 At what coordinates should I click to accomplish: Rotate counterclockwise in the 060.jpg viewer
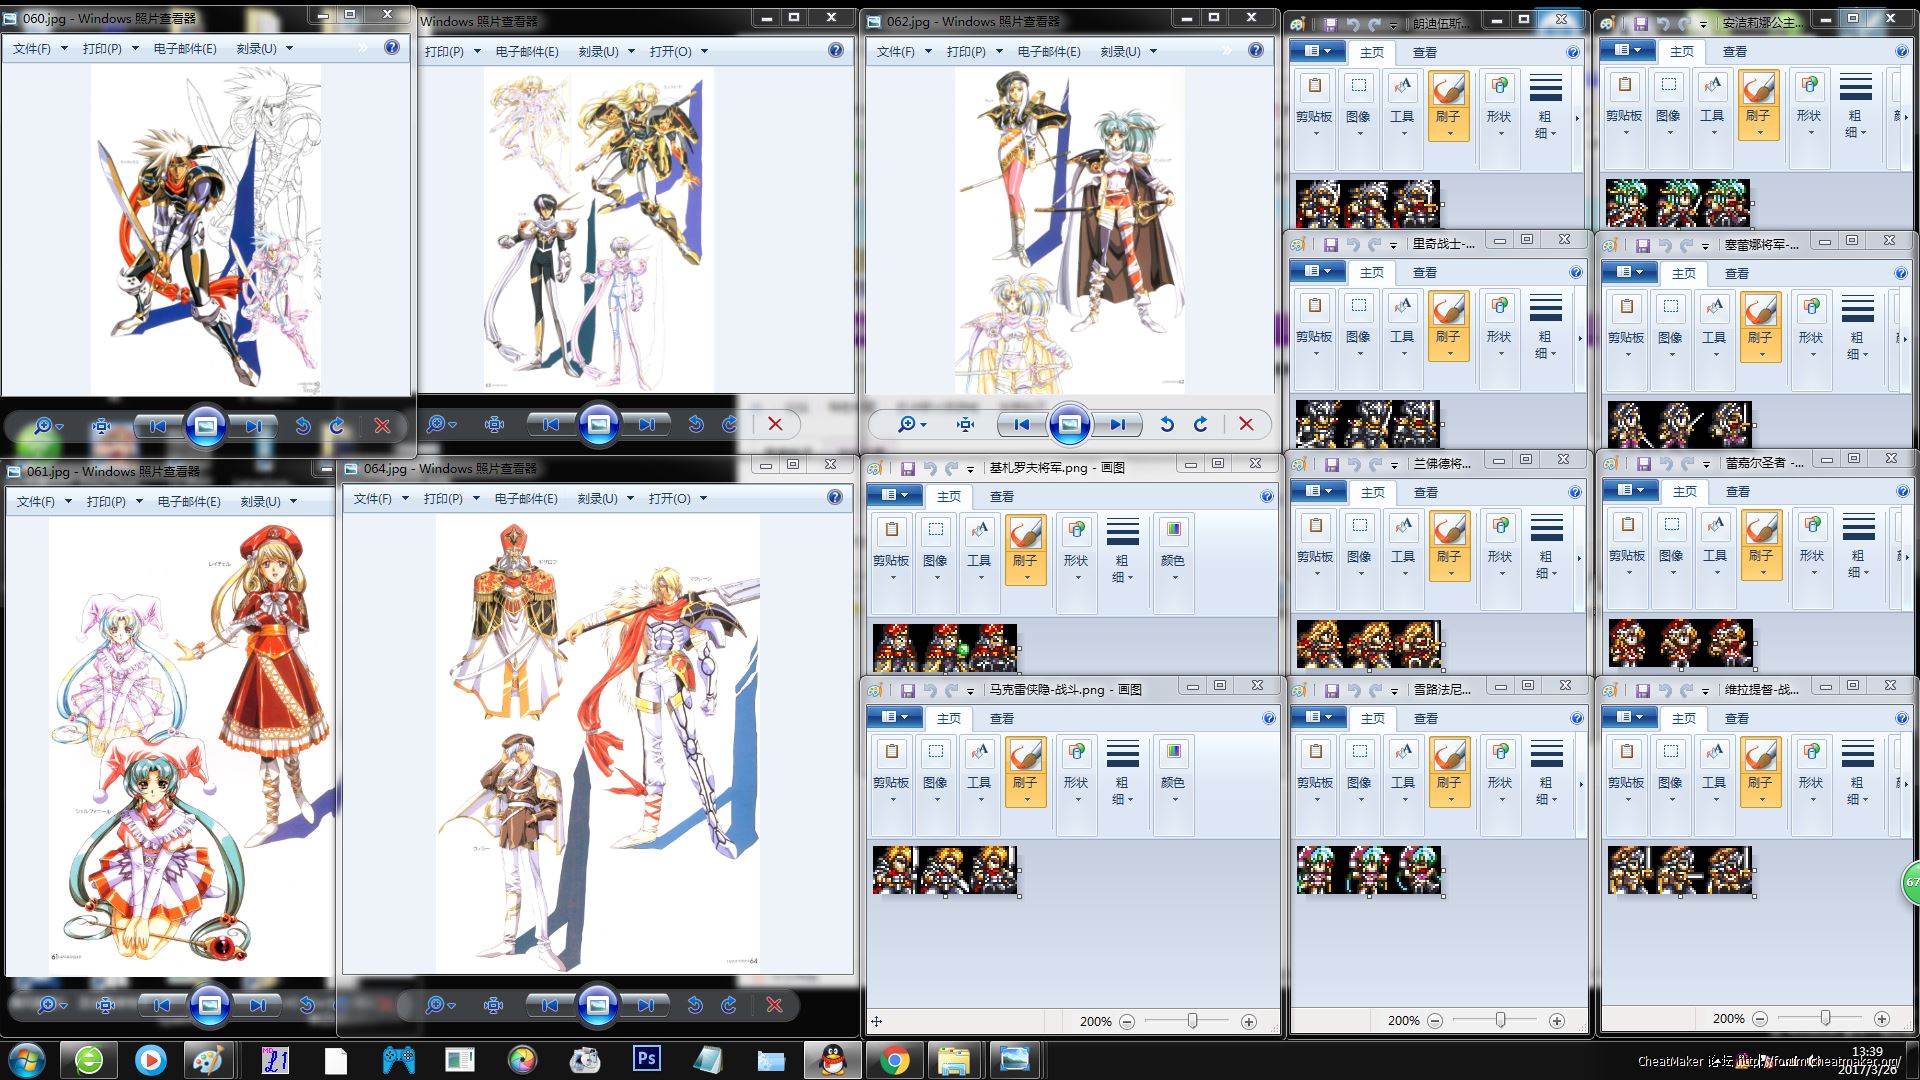(303, 426)
